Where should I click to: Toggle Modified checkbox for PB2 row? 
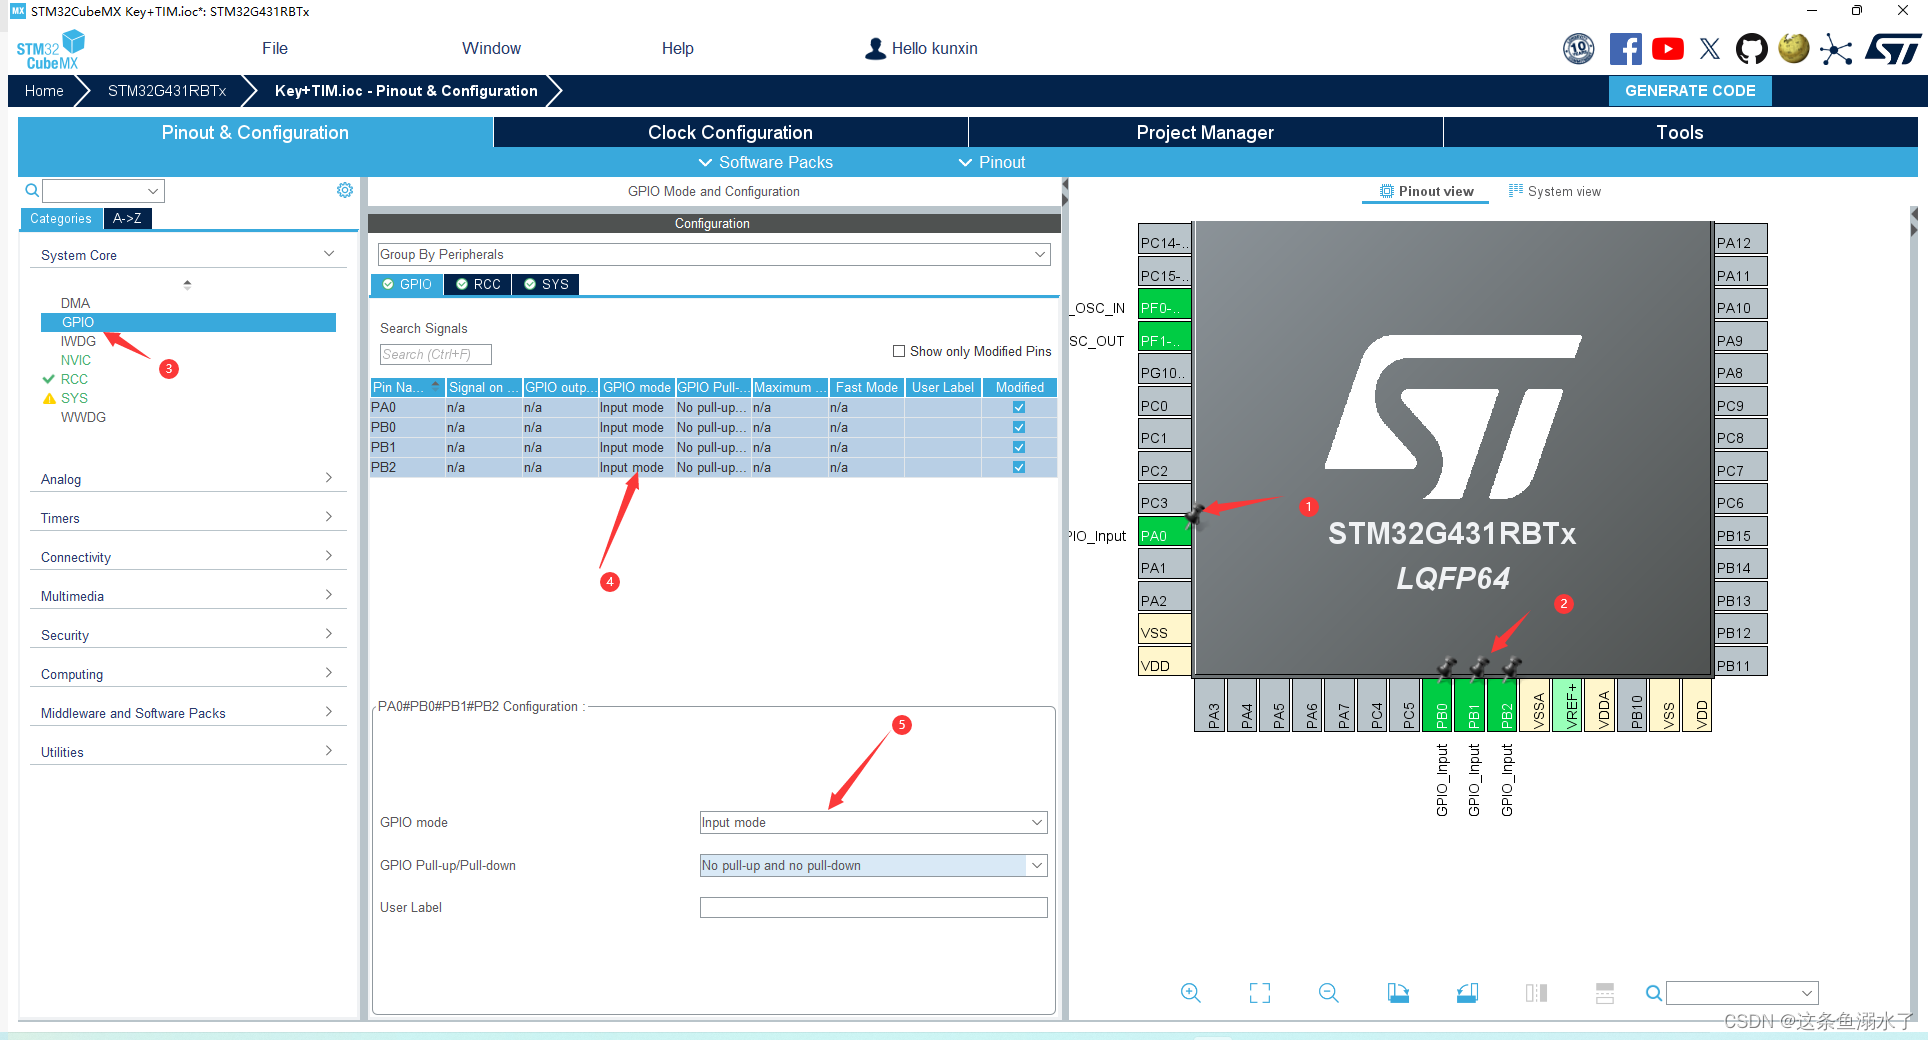(1019, 467)
